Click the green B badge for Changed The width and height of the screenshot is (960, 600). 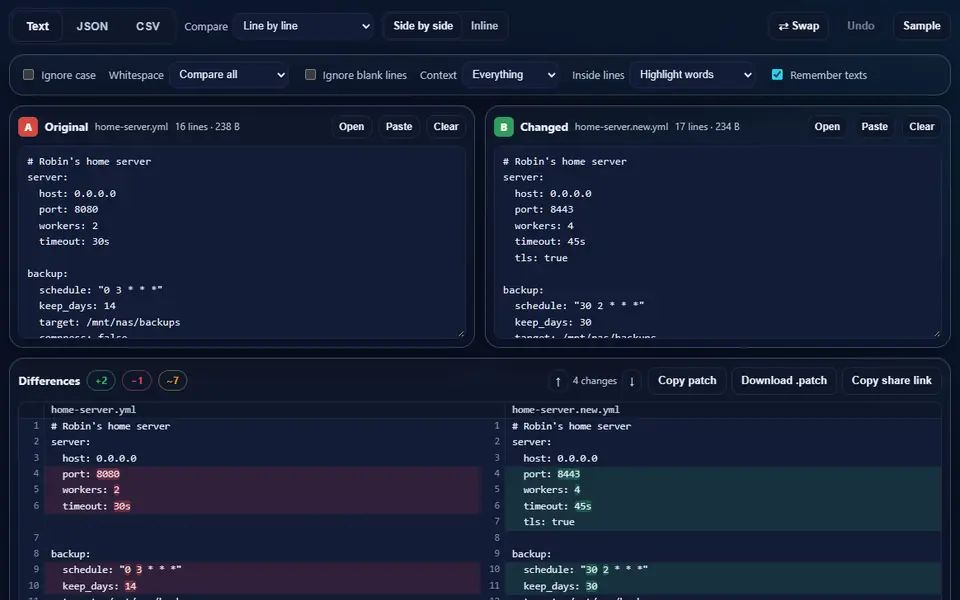point(503,127)
